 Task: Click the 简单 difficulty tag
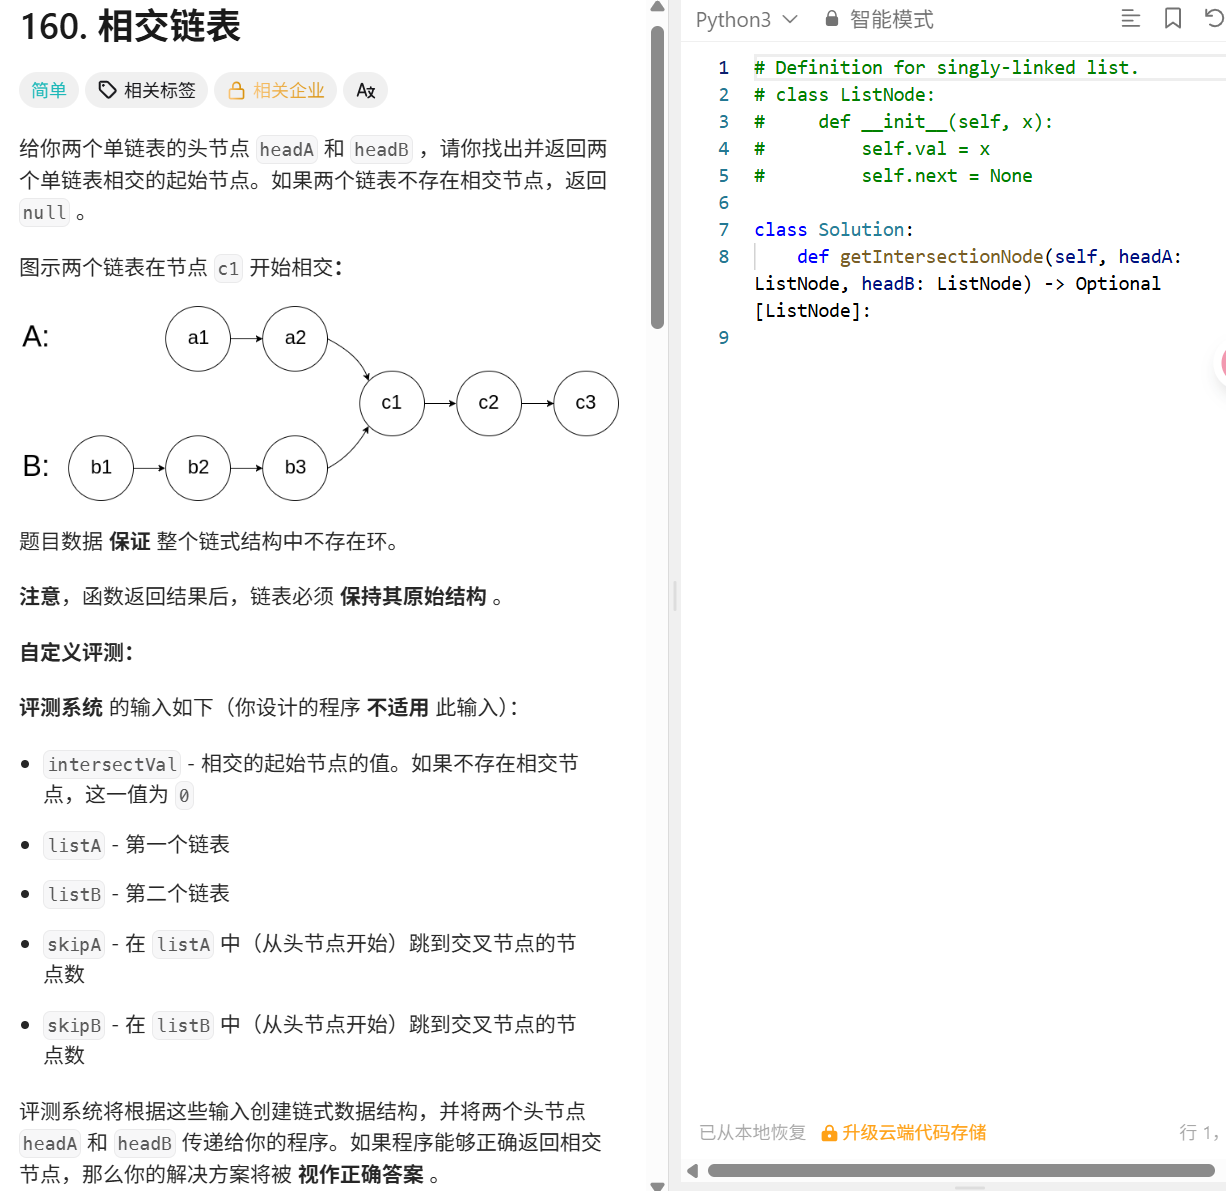click(x=49, y=90)
